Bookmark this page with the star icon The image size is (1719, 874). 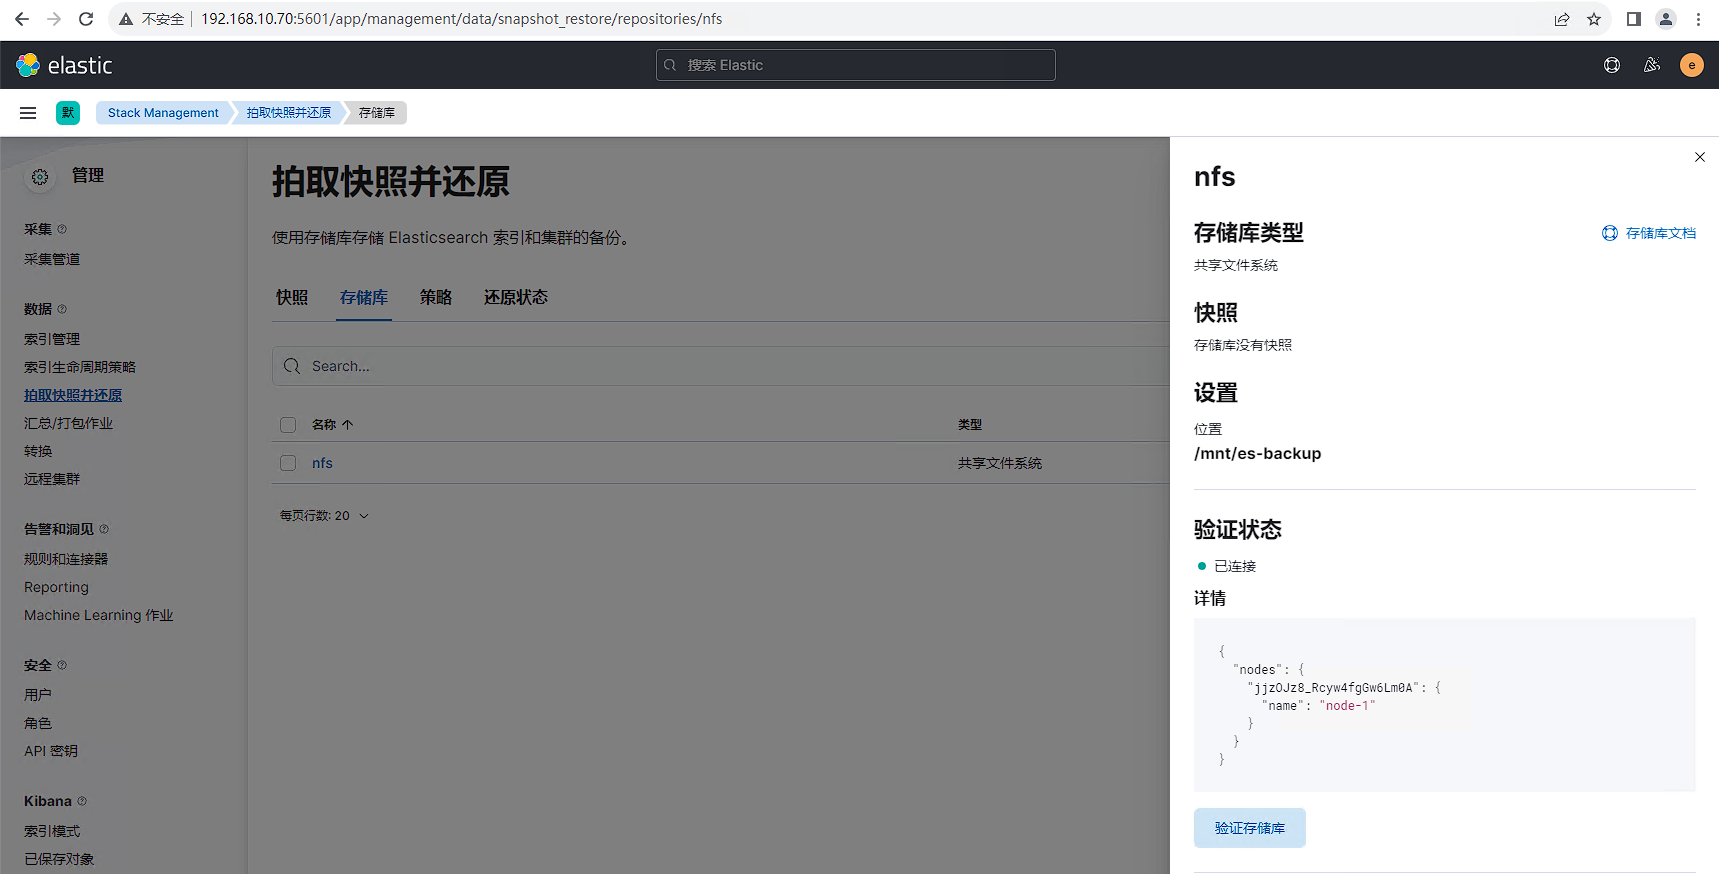[1594, 19]
